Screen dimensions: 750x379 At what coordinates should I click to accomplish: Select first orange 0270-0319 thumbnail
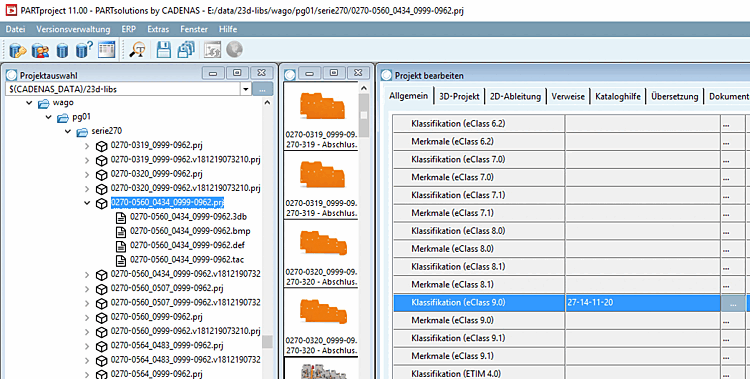tap(321, 115)
